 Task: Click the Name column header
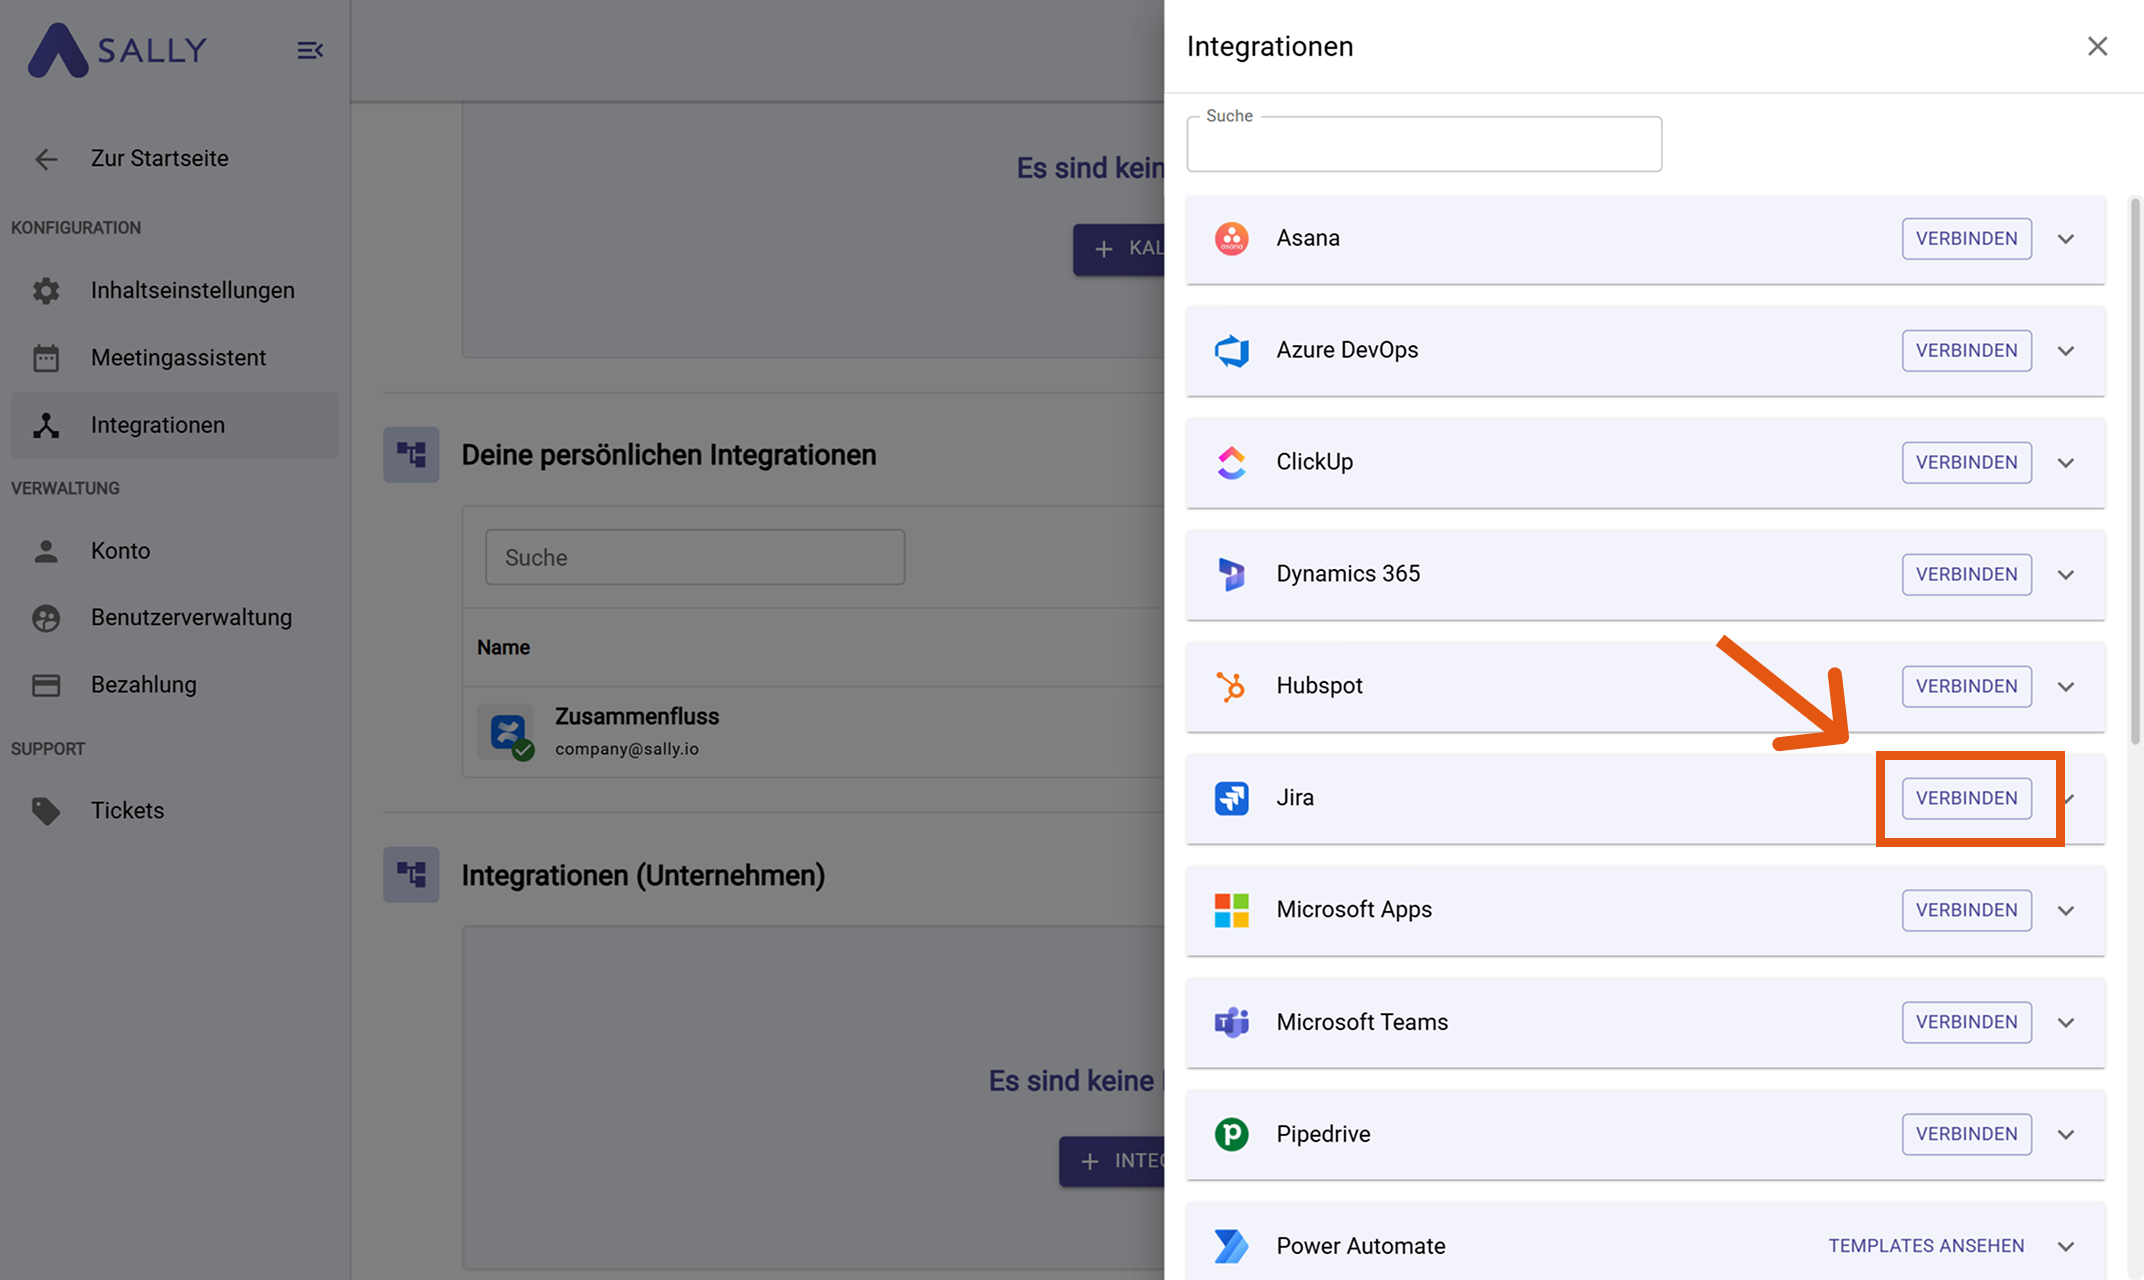point(503,648)
